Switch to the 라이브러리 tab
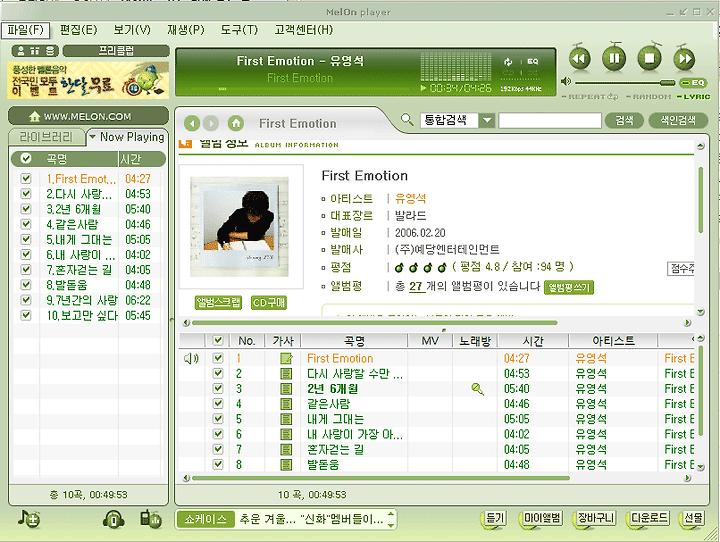This screenshot has height=542, width=720. pyautogui.click(x=46, y=136)
